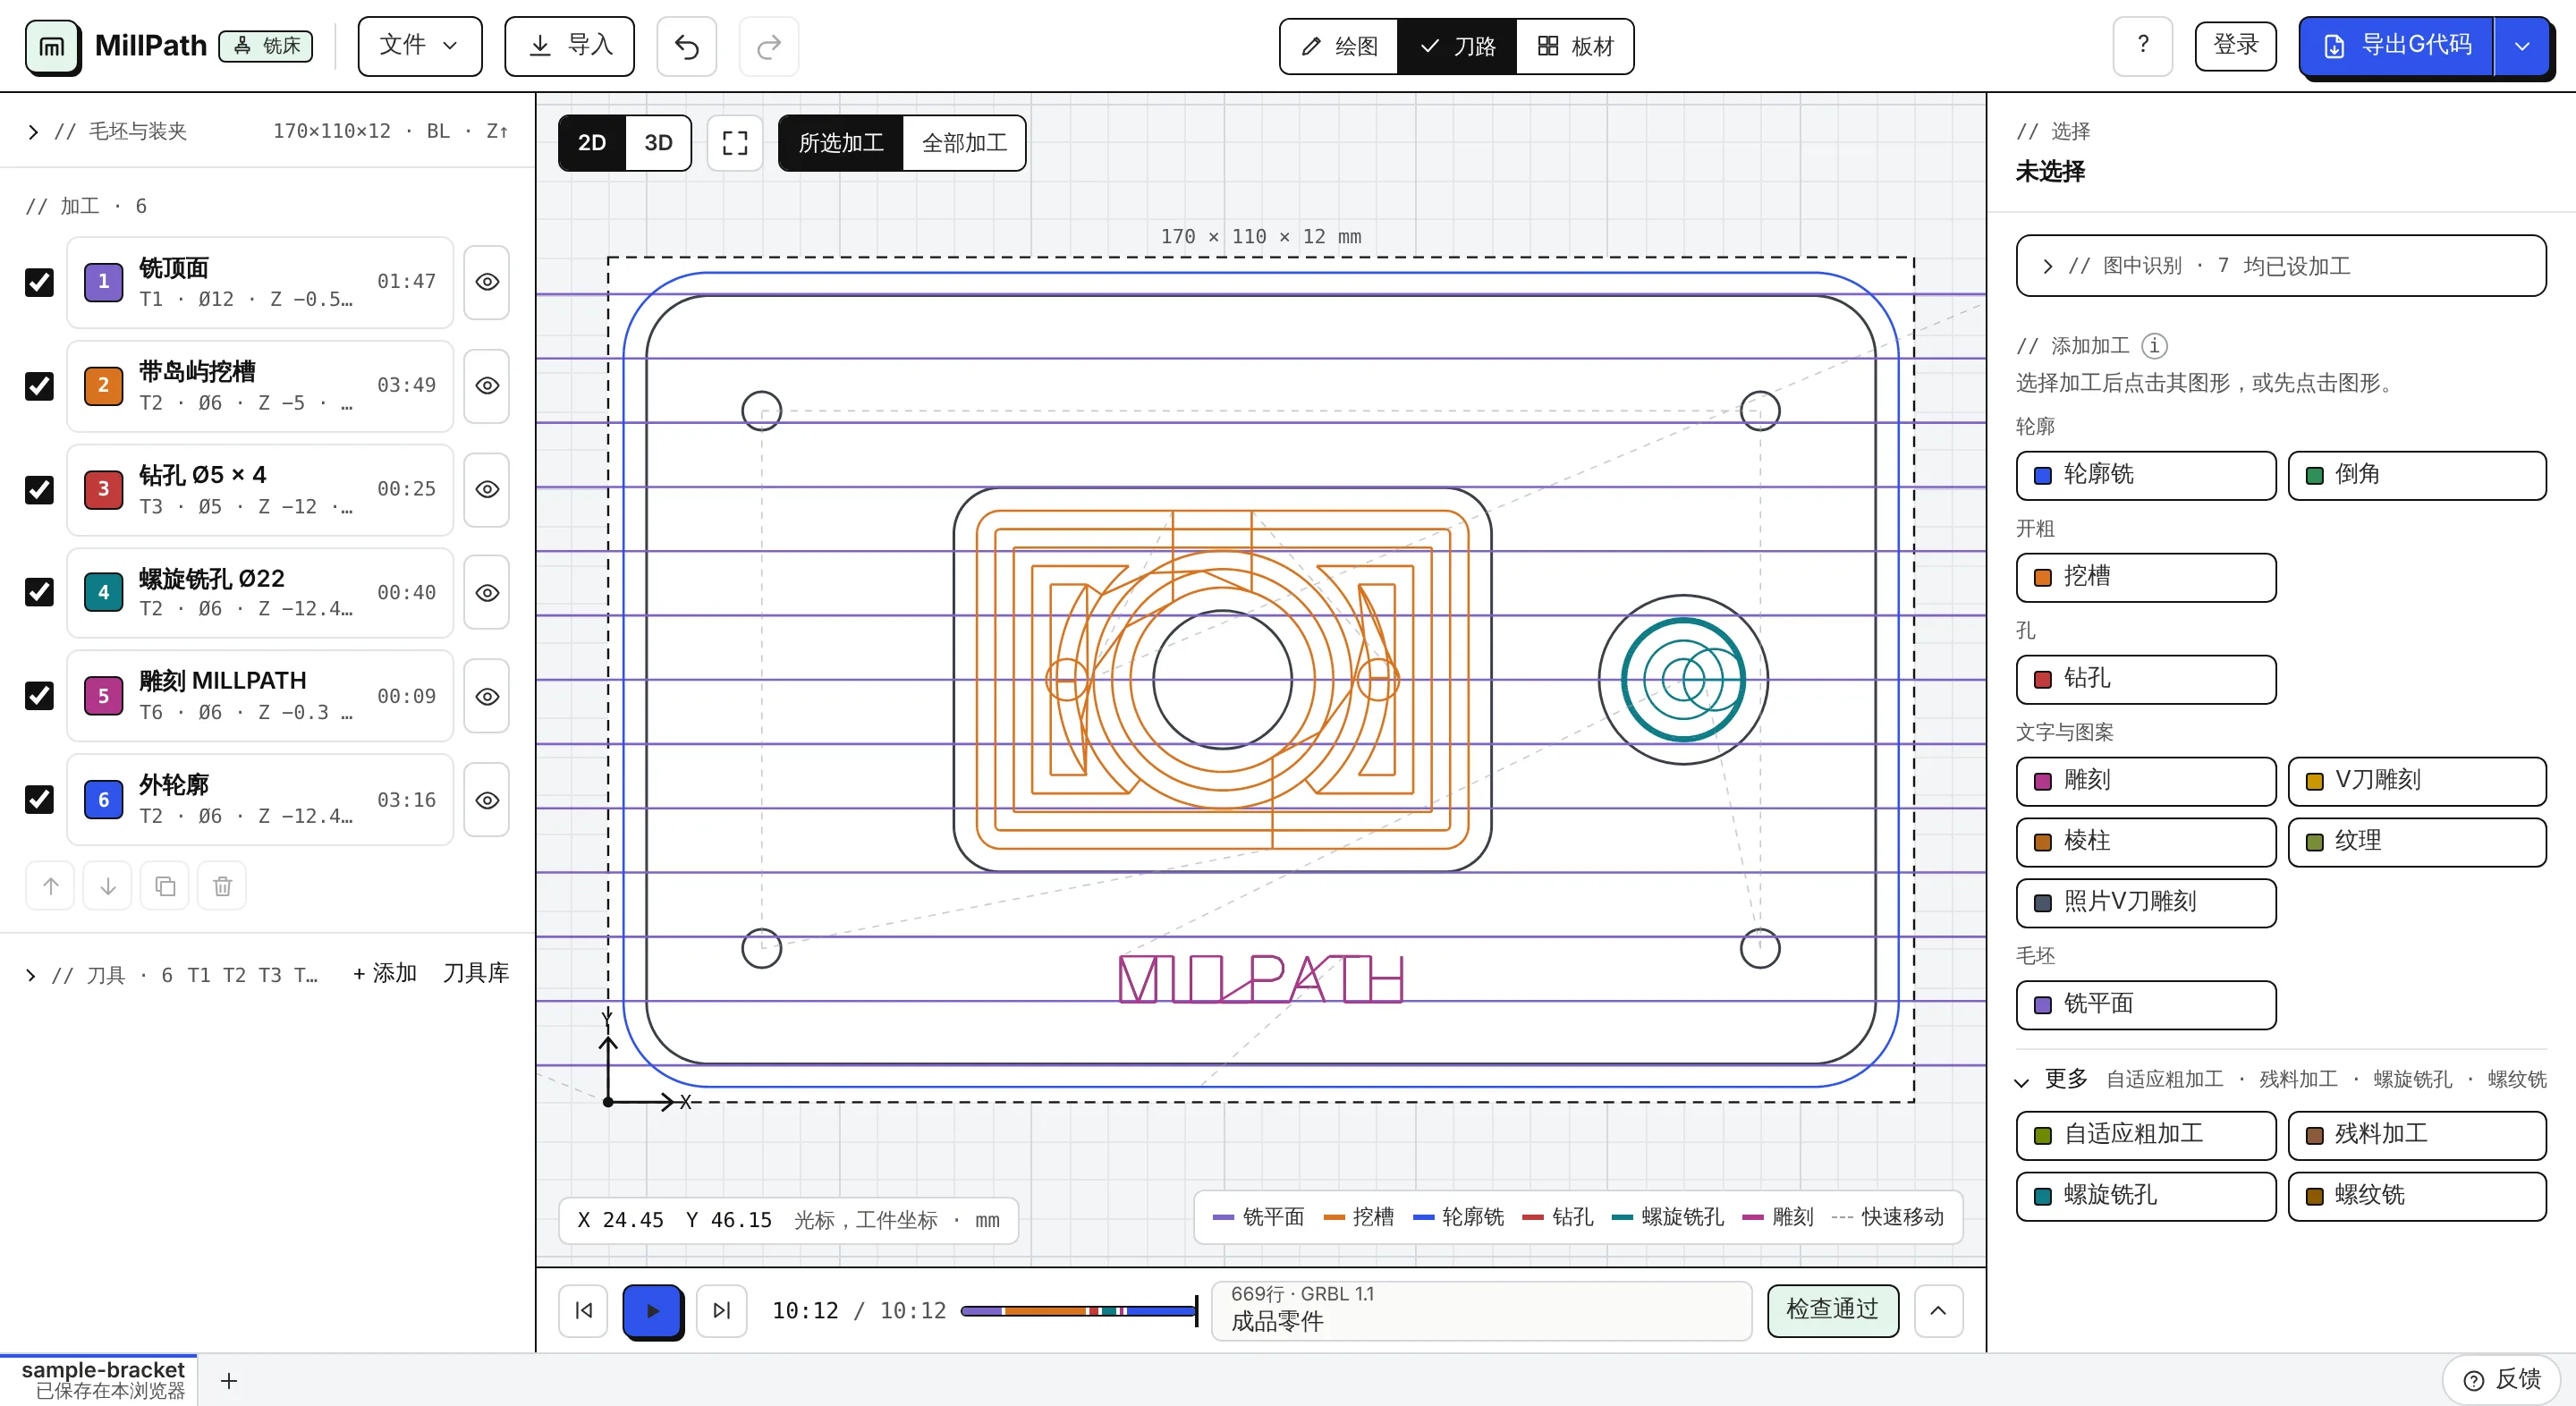This screenshot has height=1406, width=2576.
Task: Open the help question mark button
Action: tap(2142, 46)
